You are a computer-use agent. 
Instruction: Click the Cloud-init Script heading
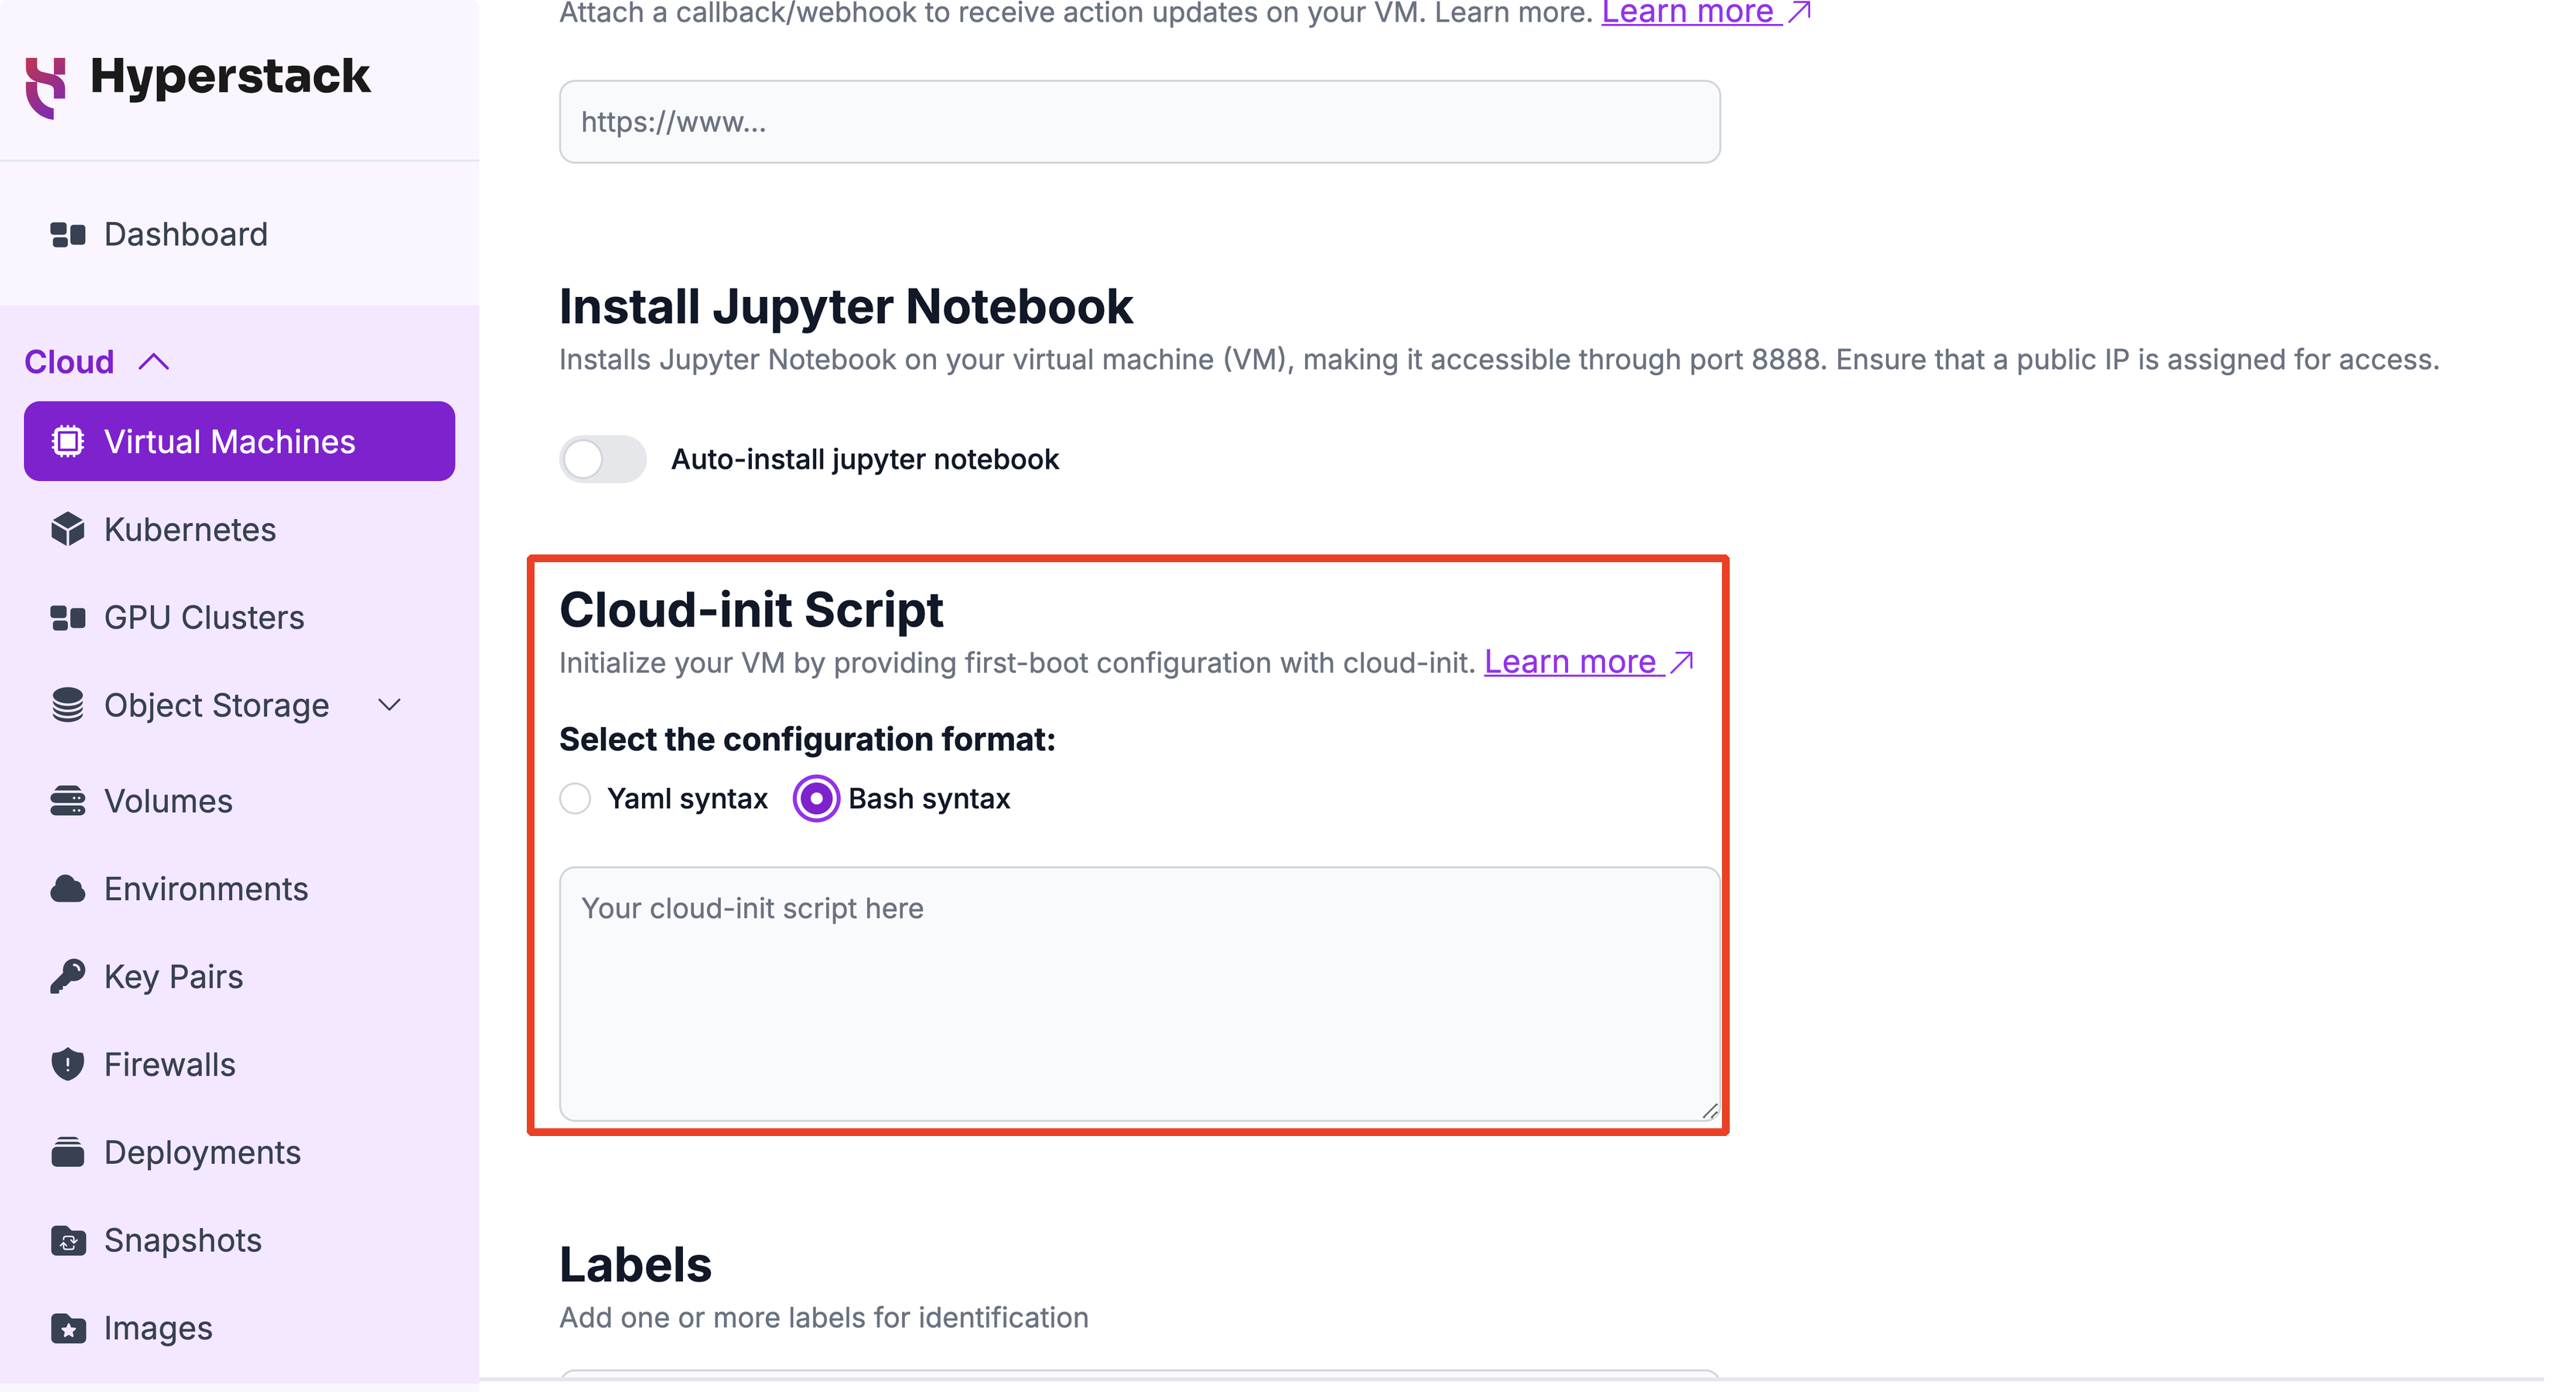[751, 610]
